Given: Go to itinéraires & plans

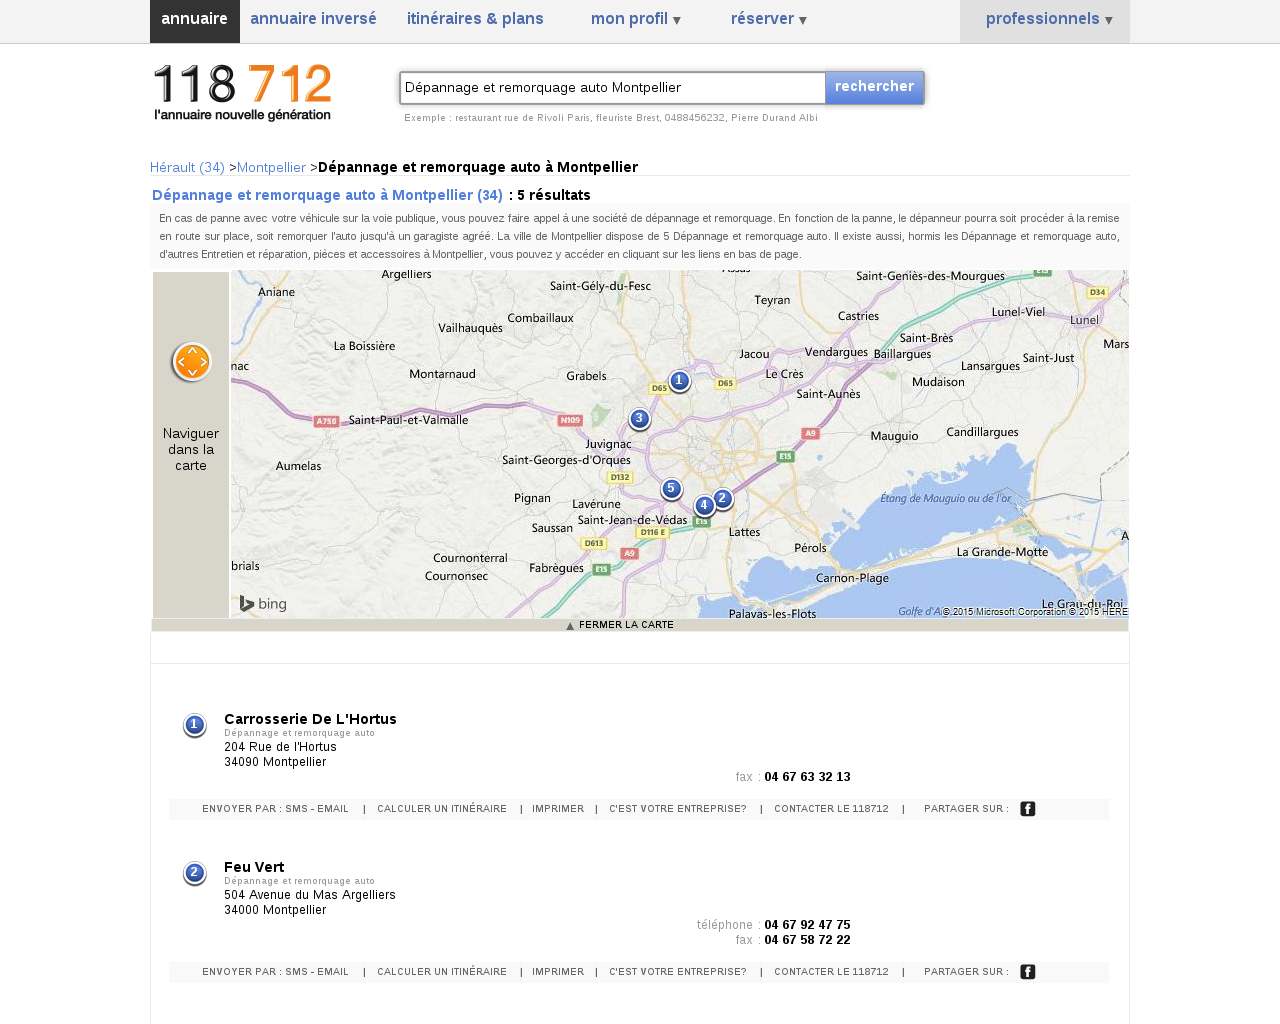Looking at the screenshot, I should click(x=475, y=19).
